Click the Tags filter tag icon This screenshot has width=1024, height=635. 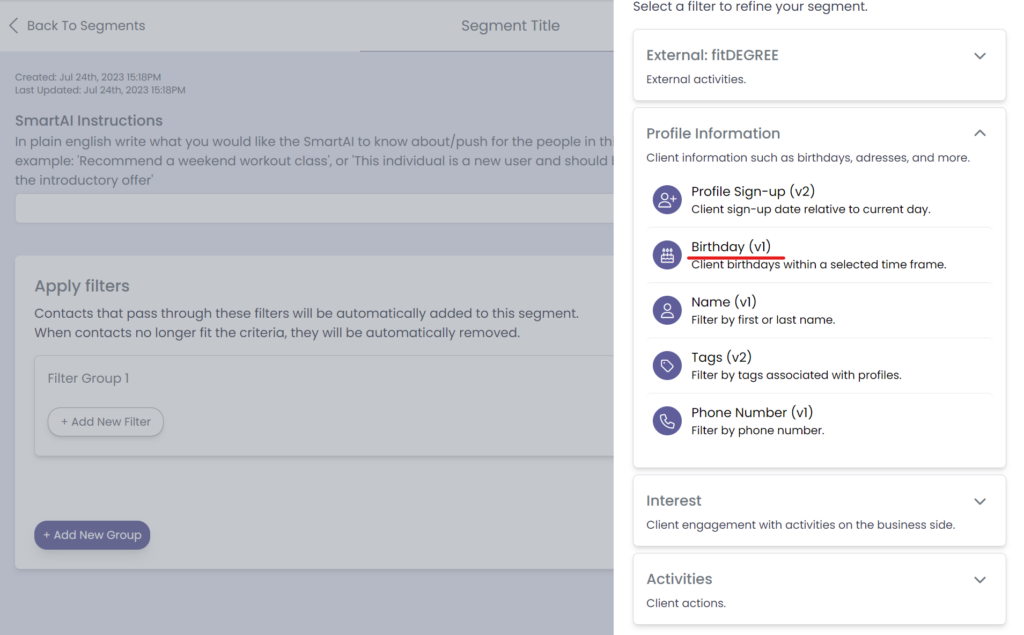tap(667, 366)
